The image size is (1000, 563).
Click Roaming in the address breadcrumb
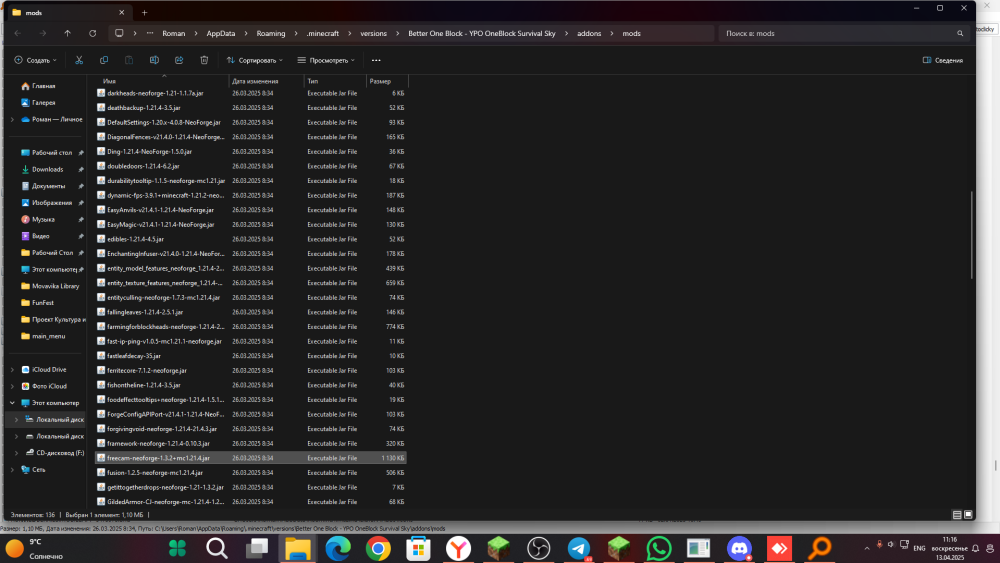[271, 33]
